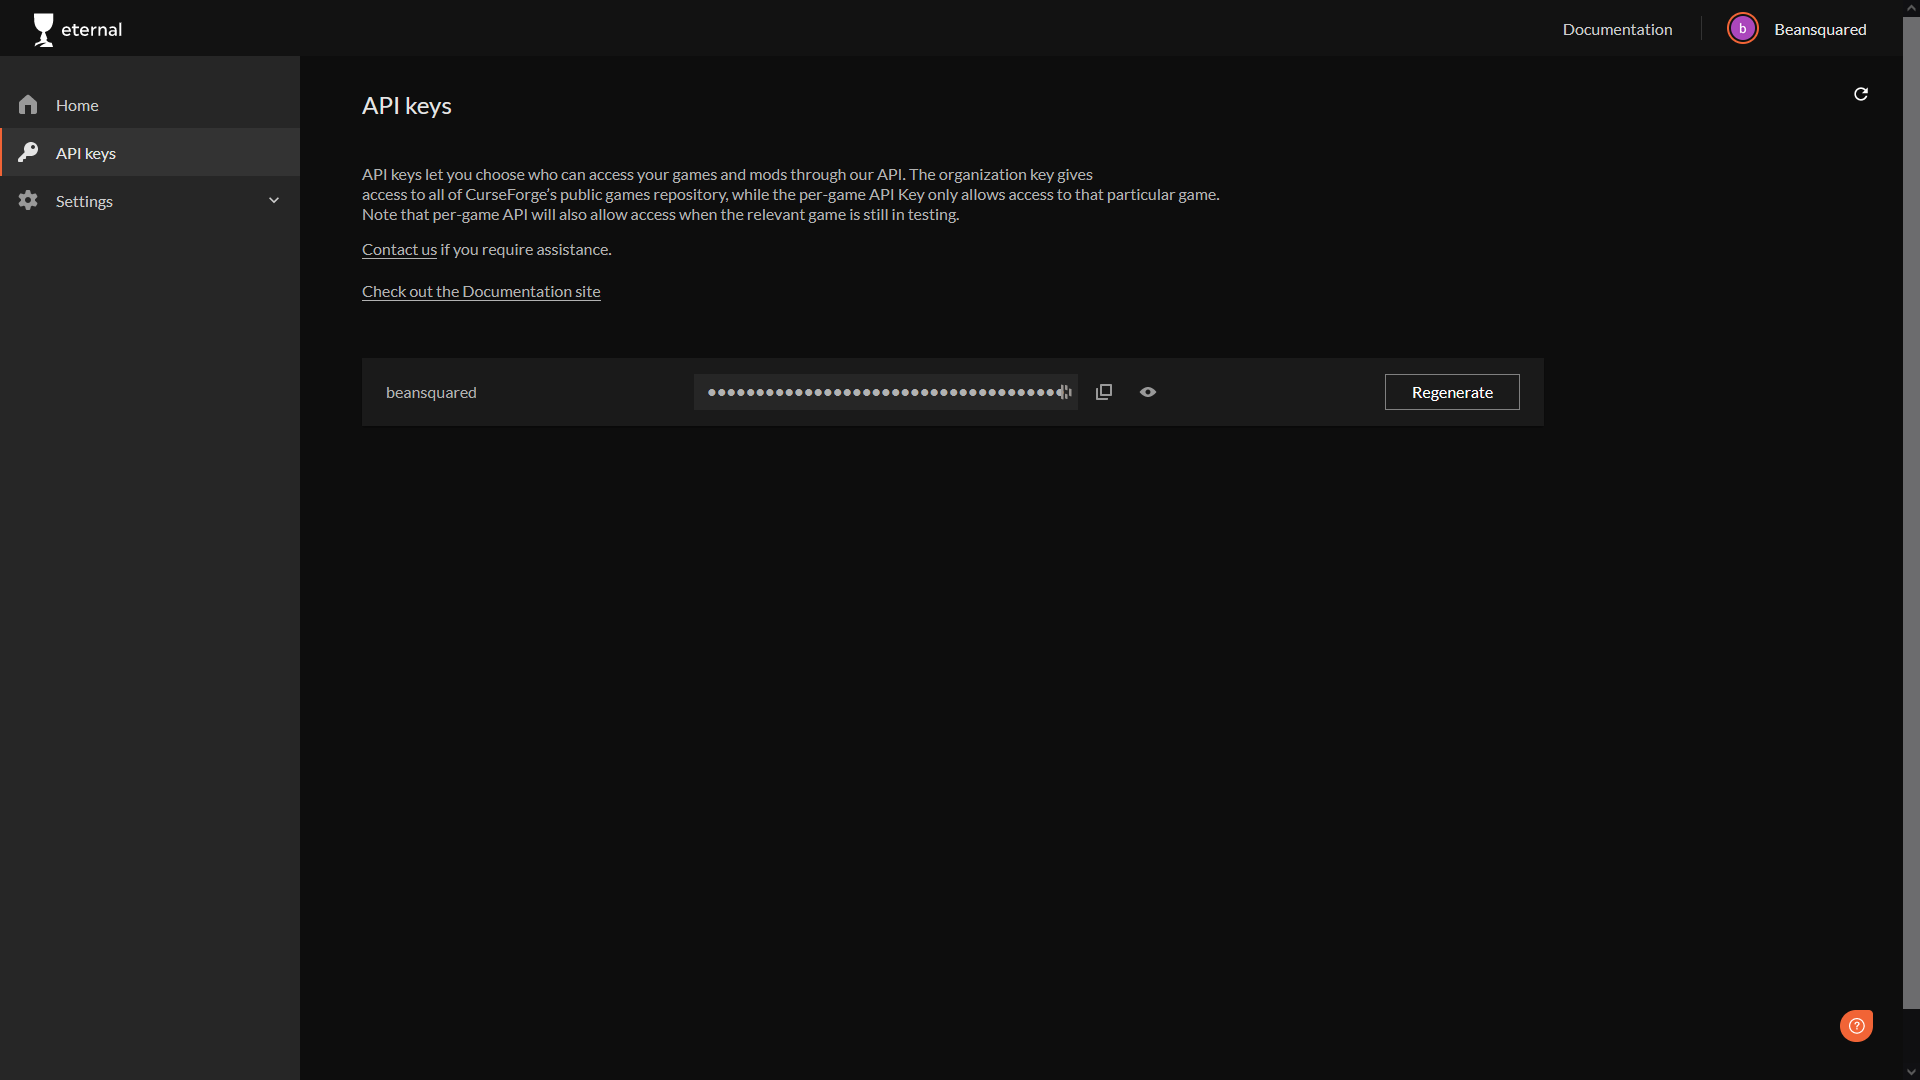Open Documentation from the top bar
Image resolution: width=1920 pixels, height=1080 pixels.
[1617, 29]
